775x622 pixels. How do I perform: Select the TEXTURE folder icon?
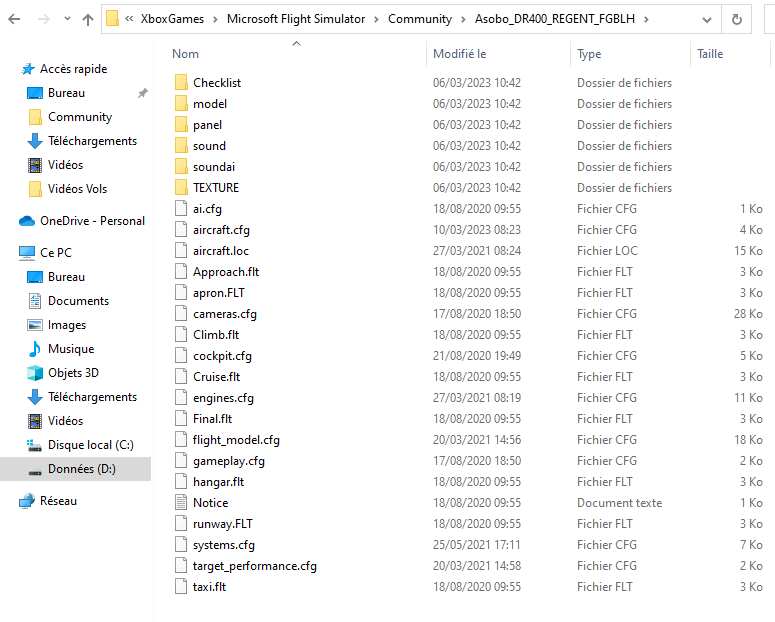point(181,188)
